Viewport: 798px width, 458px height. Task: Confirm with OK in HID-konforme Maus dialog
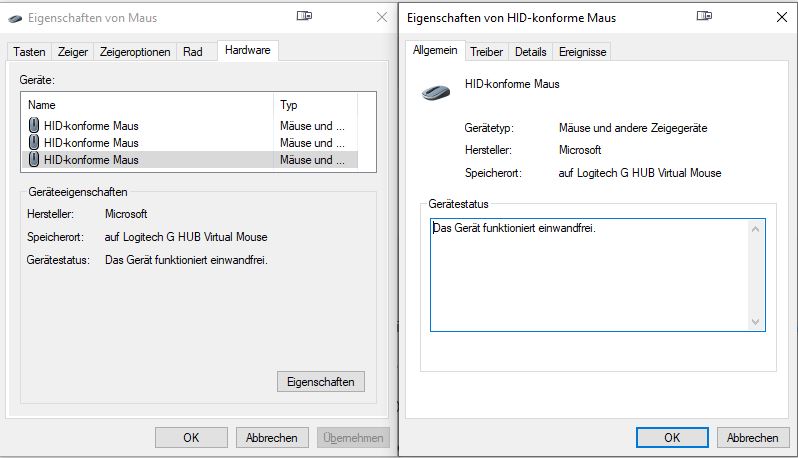pyautogui.click(x=672, y=438)
